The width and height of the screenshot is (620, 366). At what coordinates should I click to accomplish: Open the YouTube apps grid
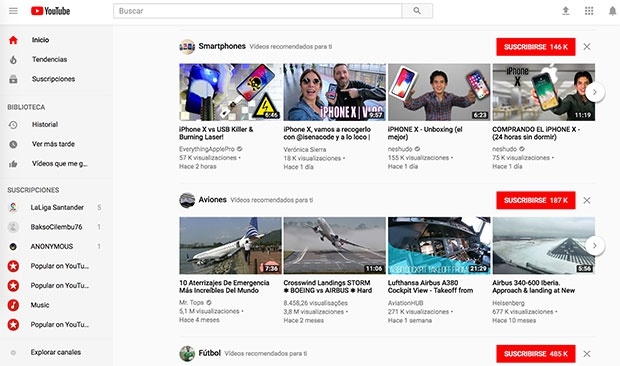point(589,11)
